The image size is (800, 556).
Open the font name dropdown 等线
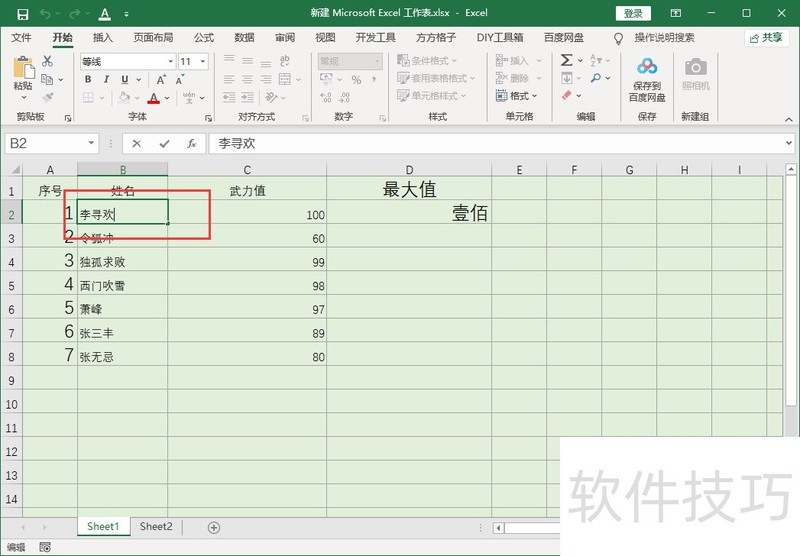tap(170, 62)
